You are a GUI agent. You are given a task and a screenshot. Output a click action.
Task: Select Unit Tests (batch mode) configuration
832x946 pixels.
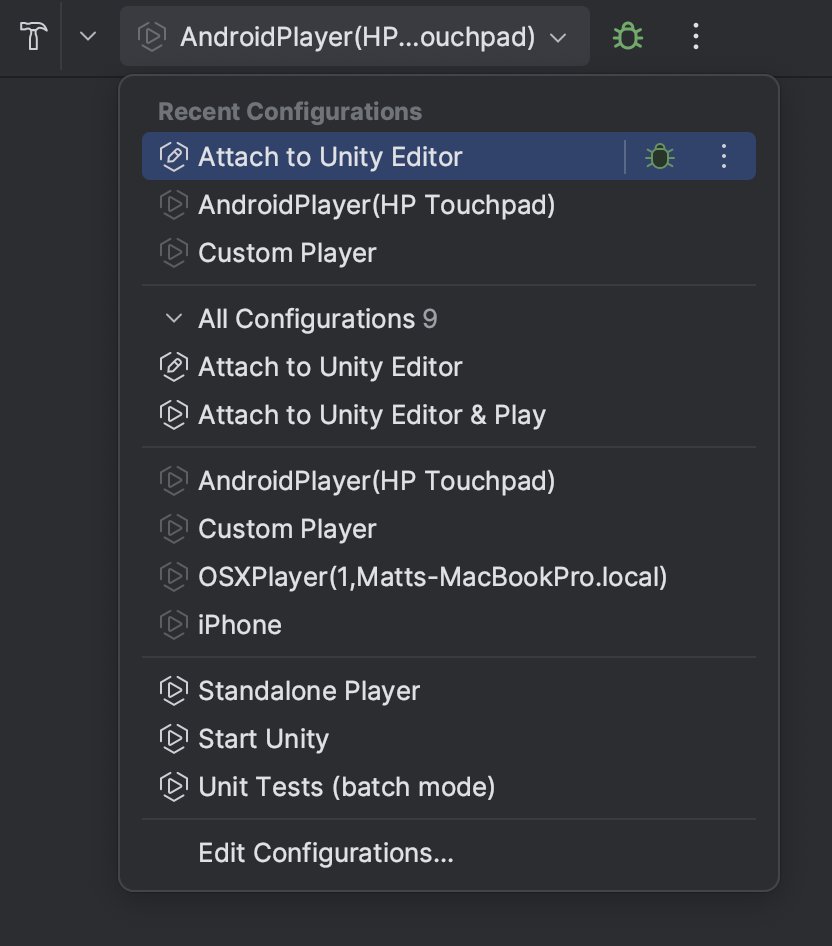point(448,787)
